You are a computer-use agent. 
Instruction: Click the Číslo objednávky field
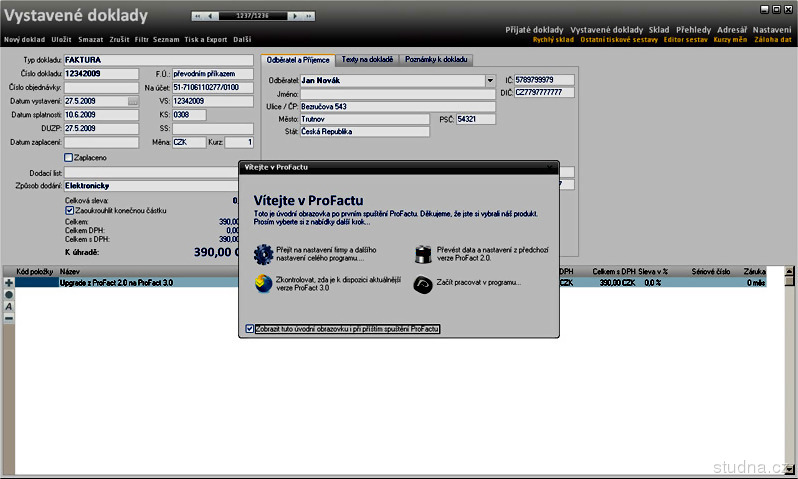(x=101, y=88)
